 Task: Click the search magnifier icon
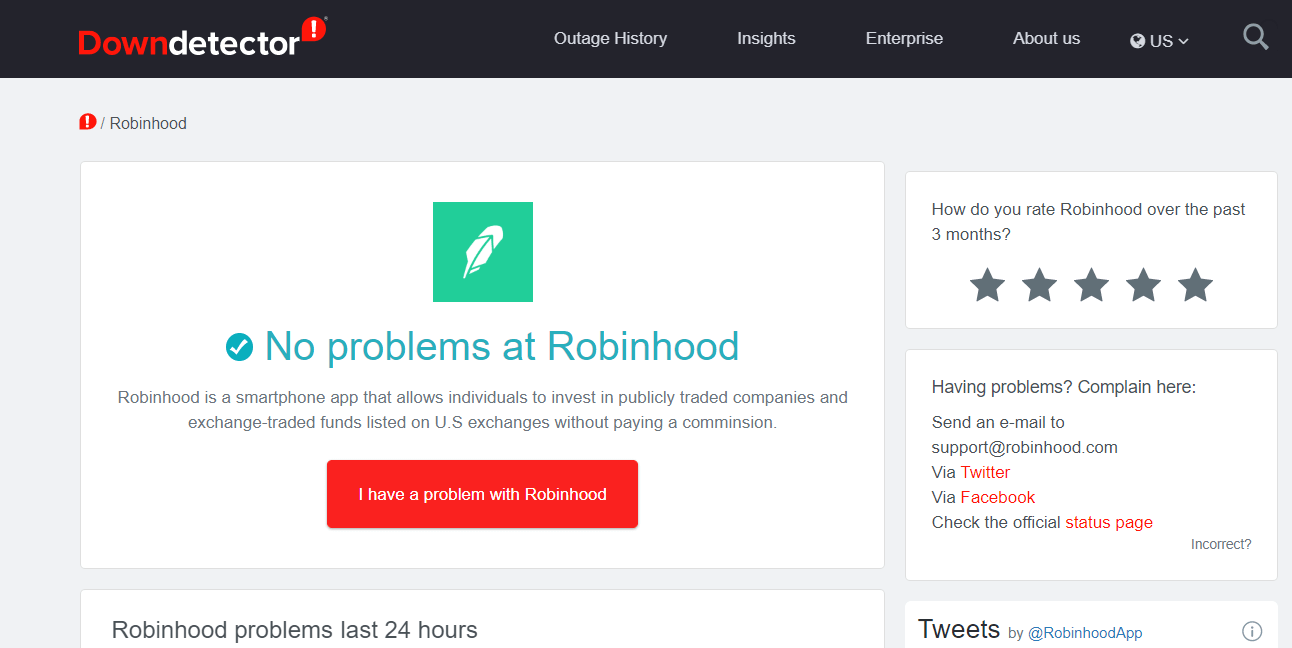tap(1256, 38)
